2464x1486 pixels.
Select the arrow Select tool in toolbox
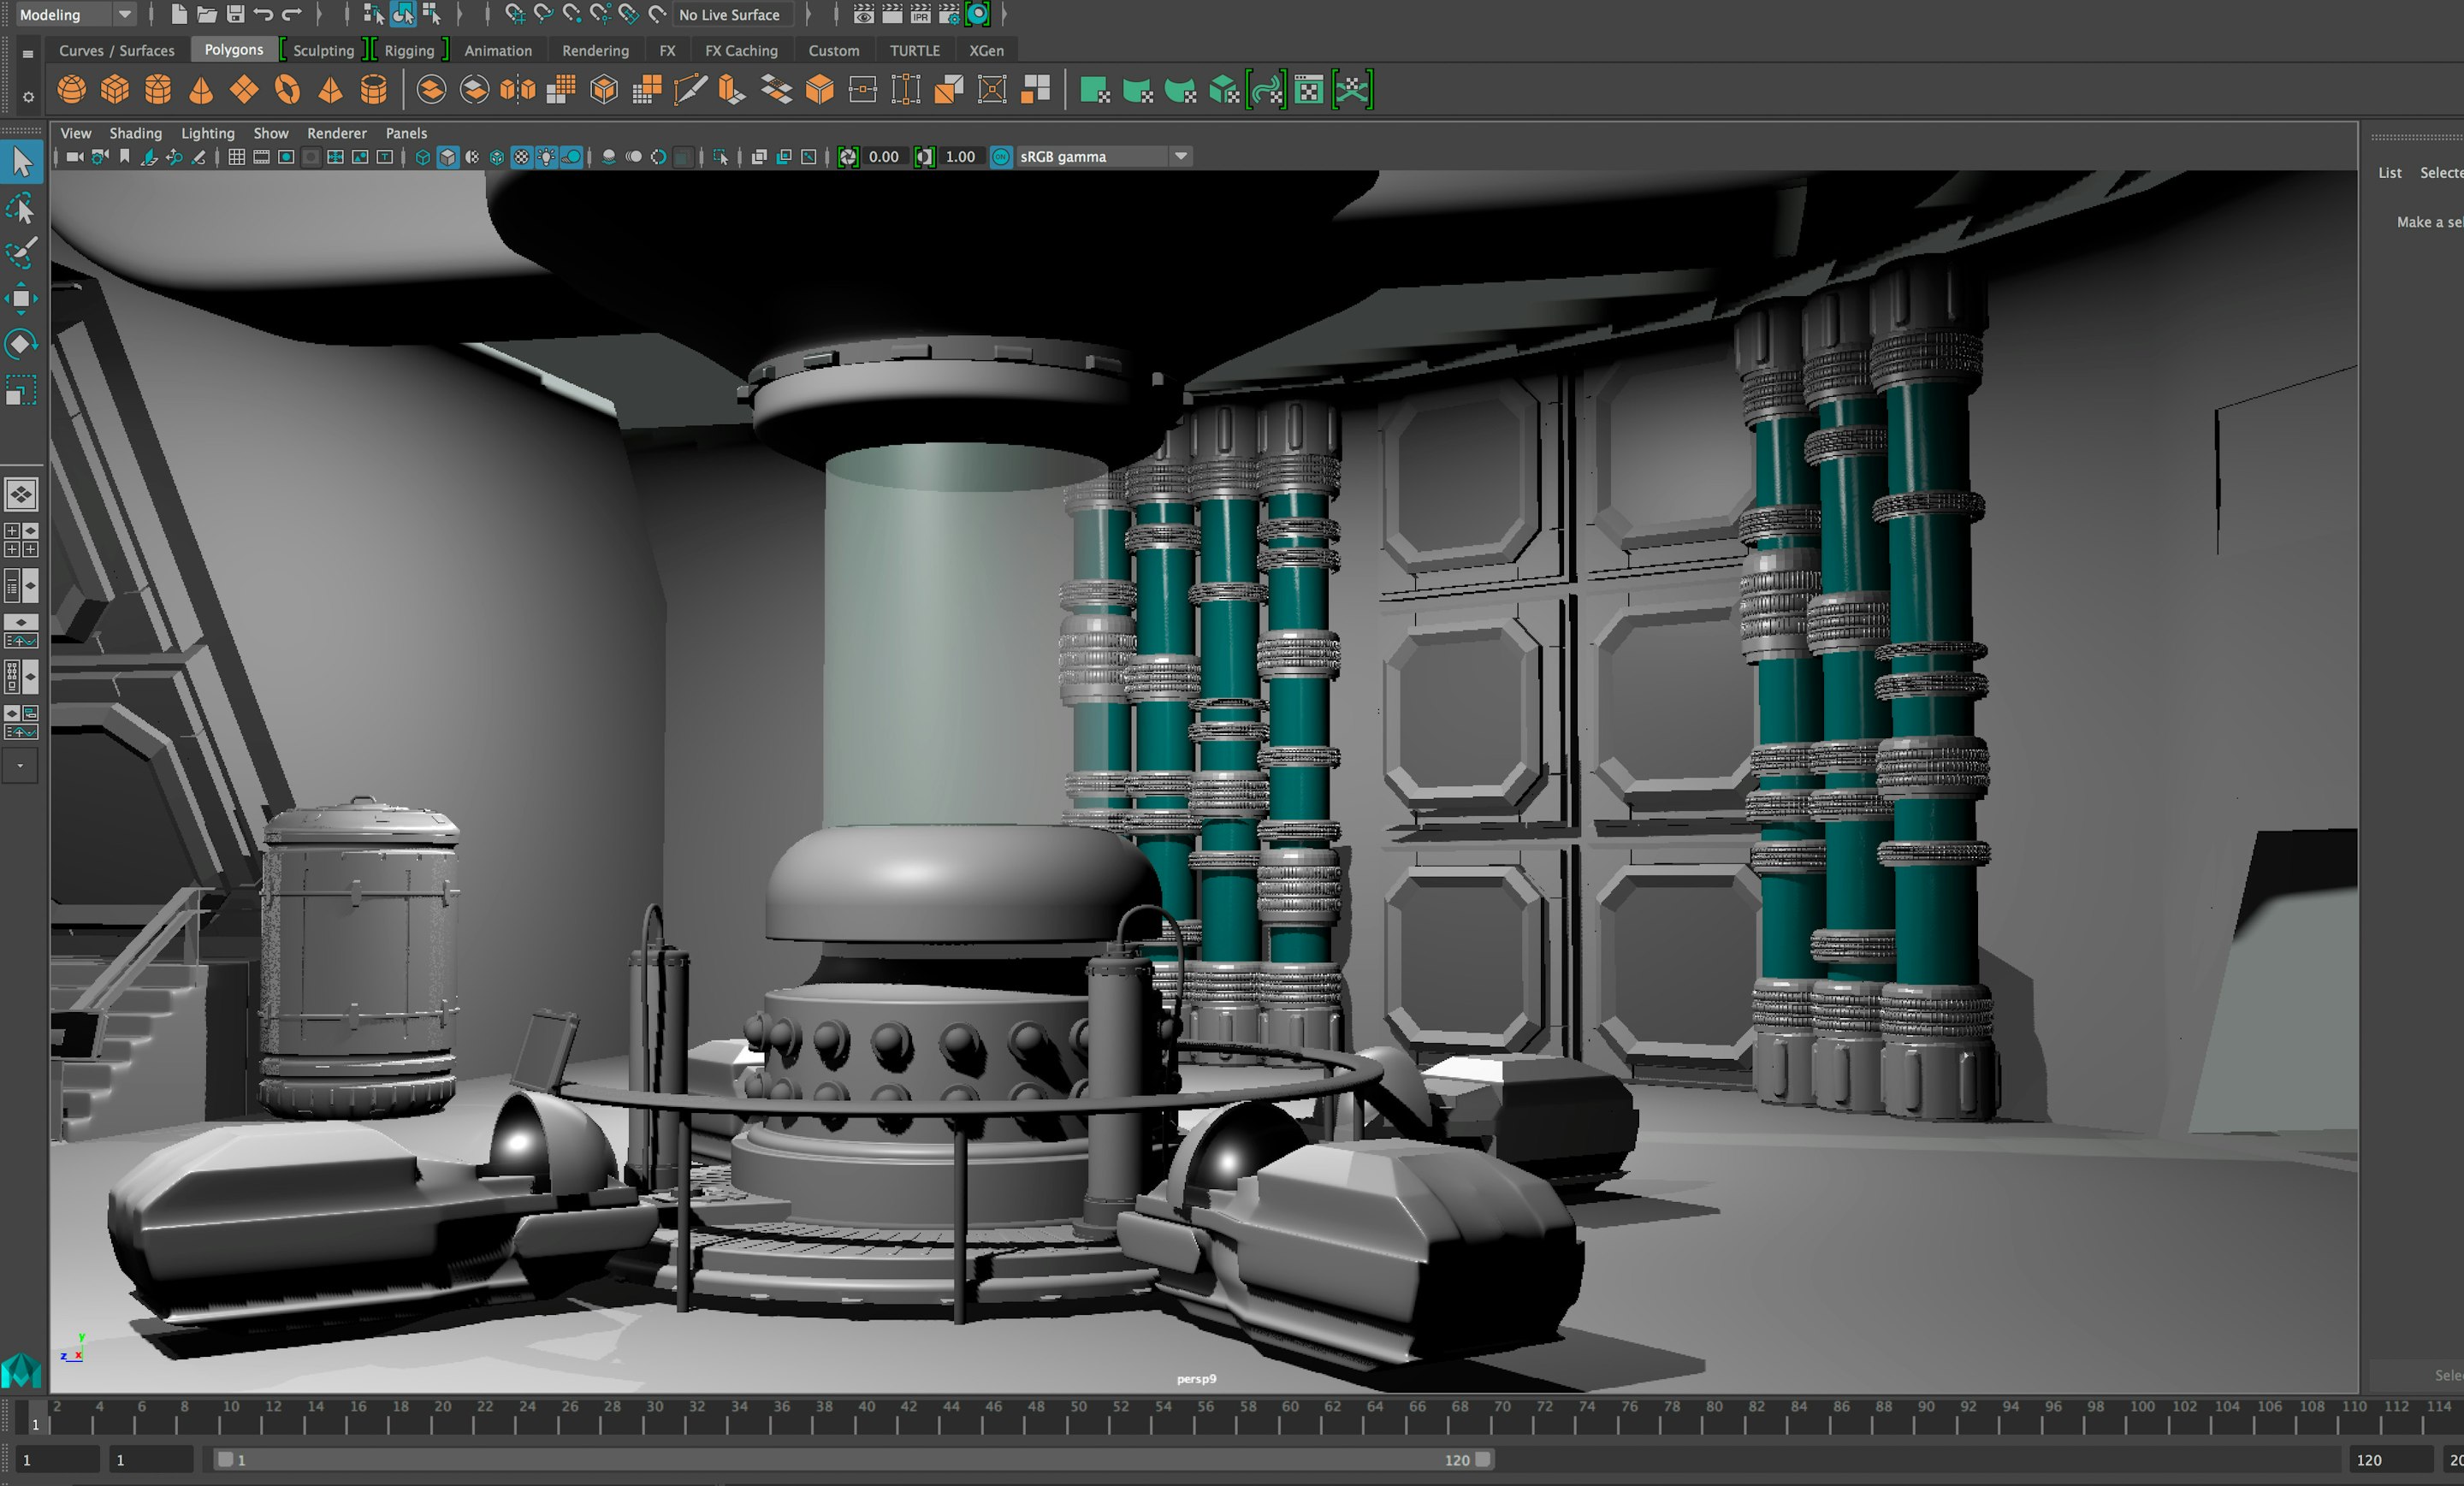click(22, 162)
